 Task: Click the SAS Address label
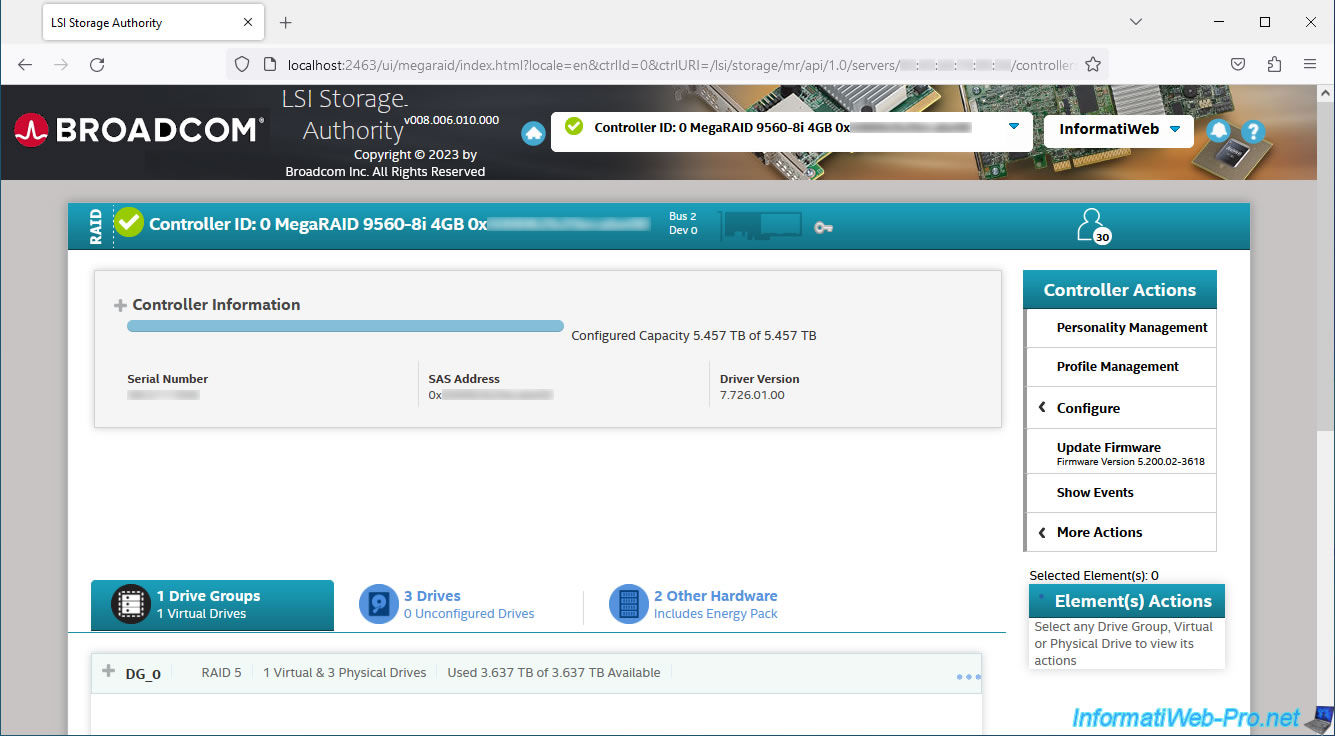pos(464,379)
